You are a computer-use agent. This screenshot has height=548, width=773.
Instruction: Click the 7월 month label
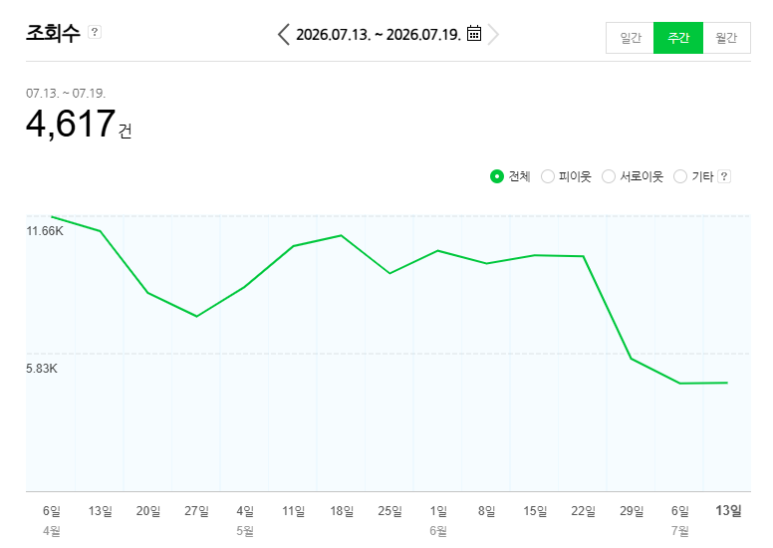click(x=680, y=531)
